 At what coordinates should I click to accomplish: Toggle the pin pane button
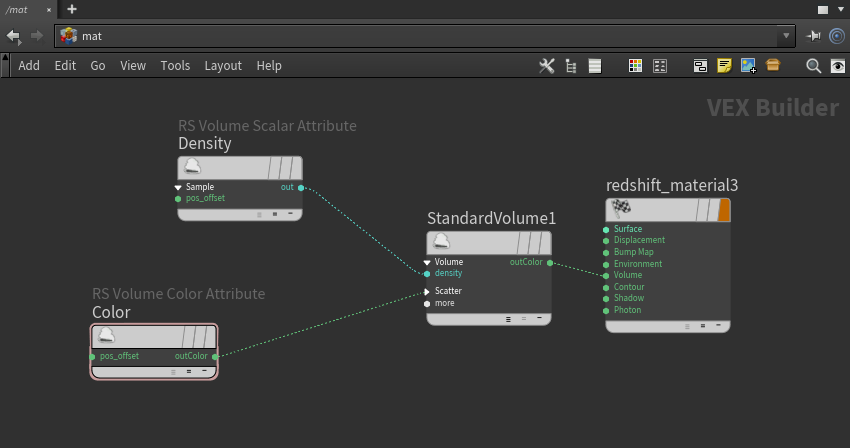[x=814, y=36]
